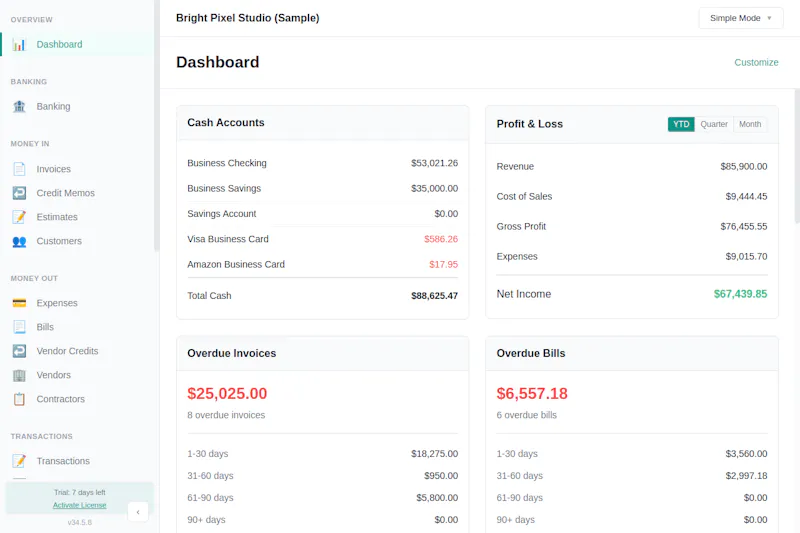Click the Contractors clipboard icon
The height and width of the screenshot is (533, 800).
tap(19, 399)
